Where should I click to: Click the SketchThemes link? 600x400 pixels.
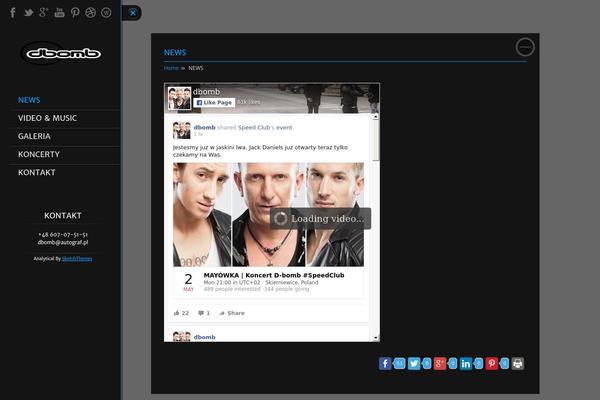77,259
